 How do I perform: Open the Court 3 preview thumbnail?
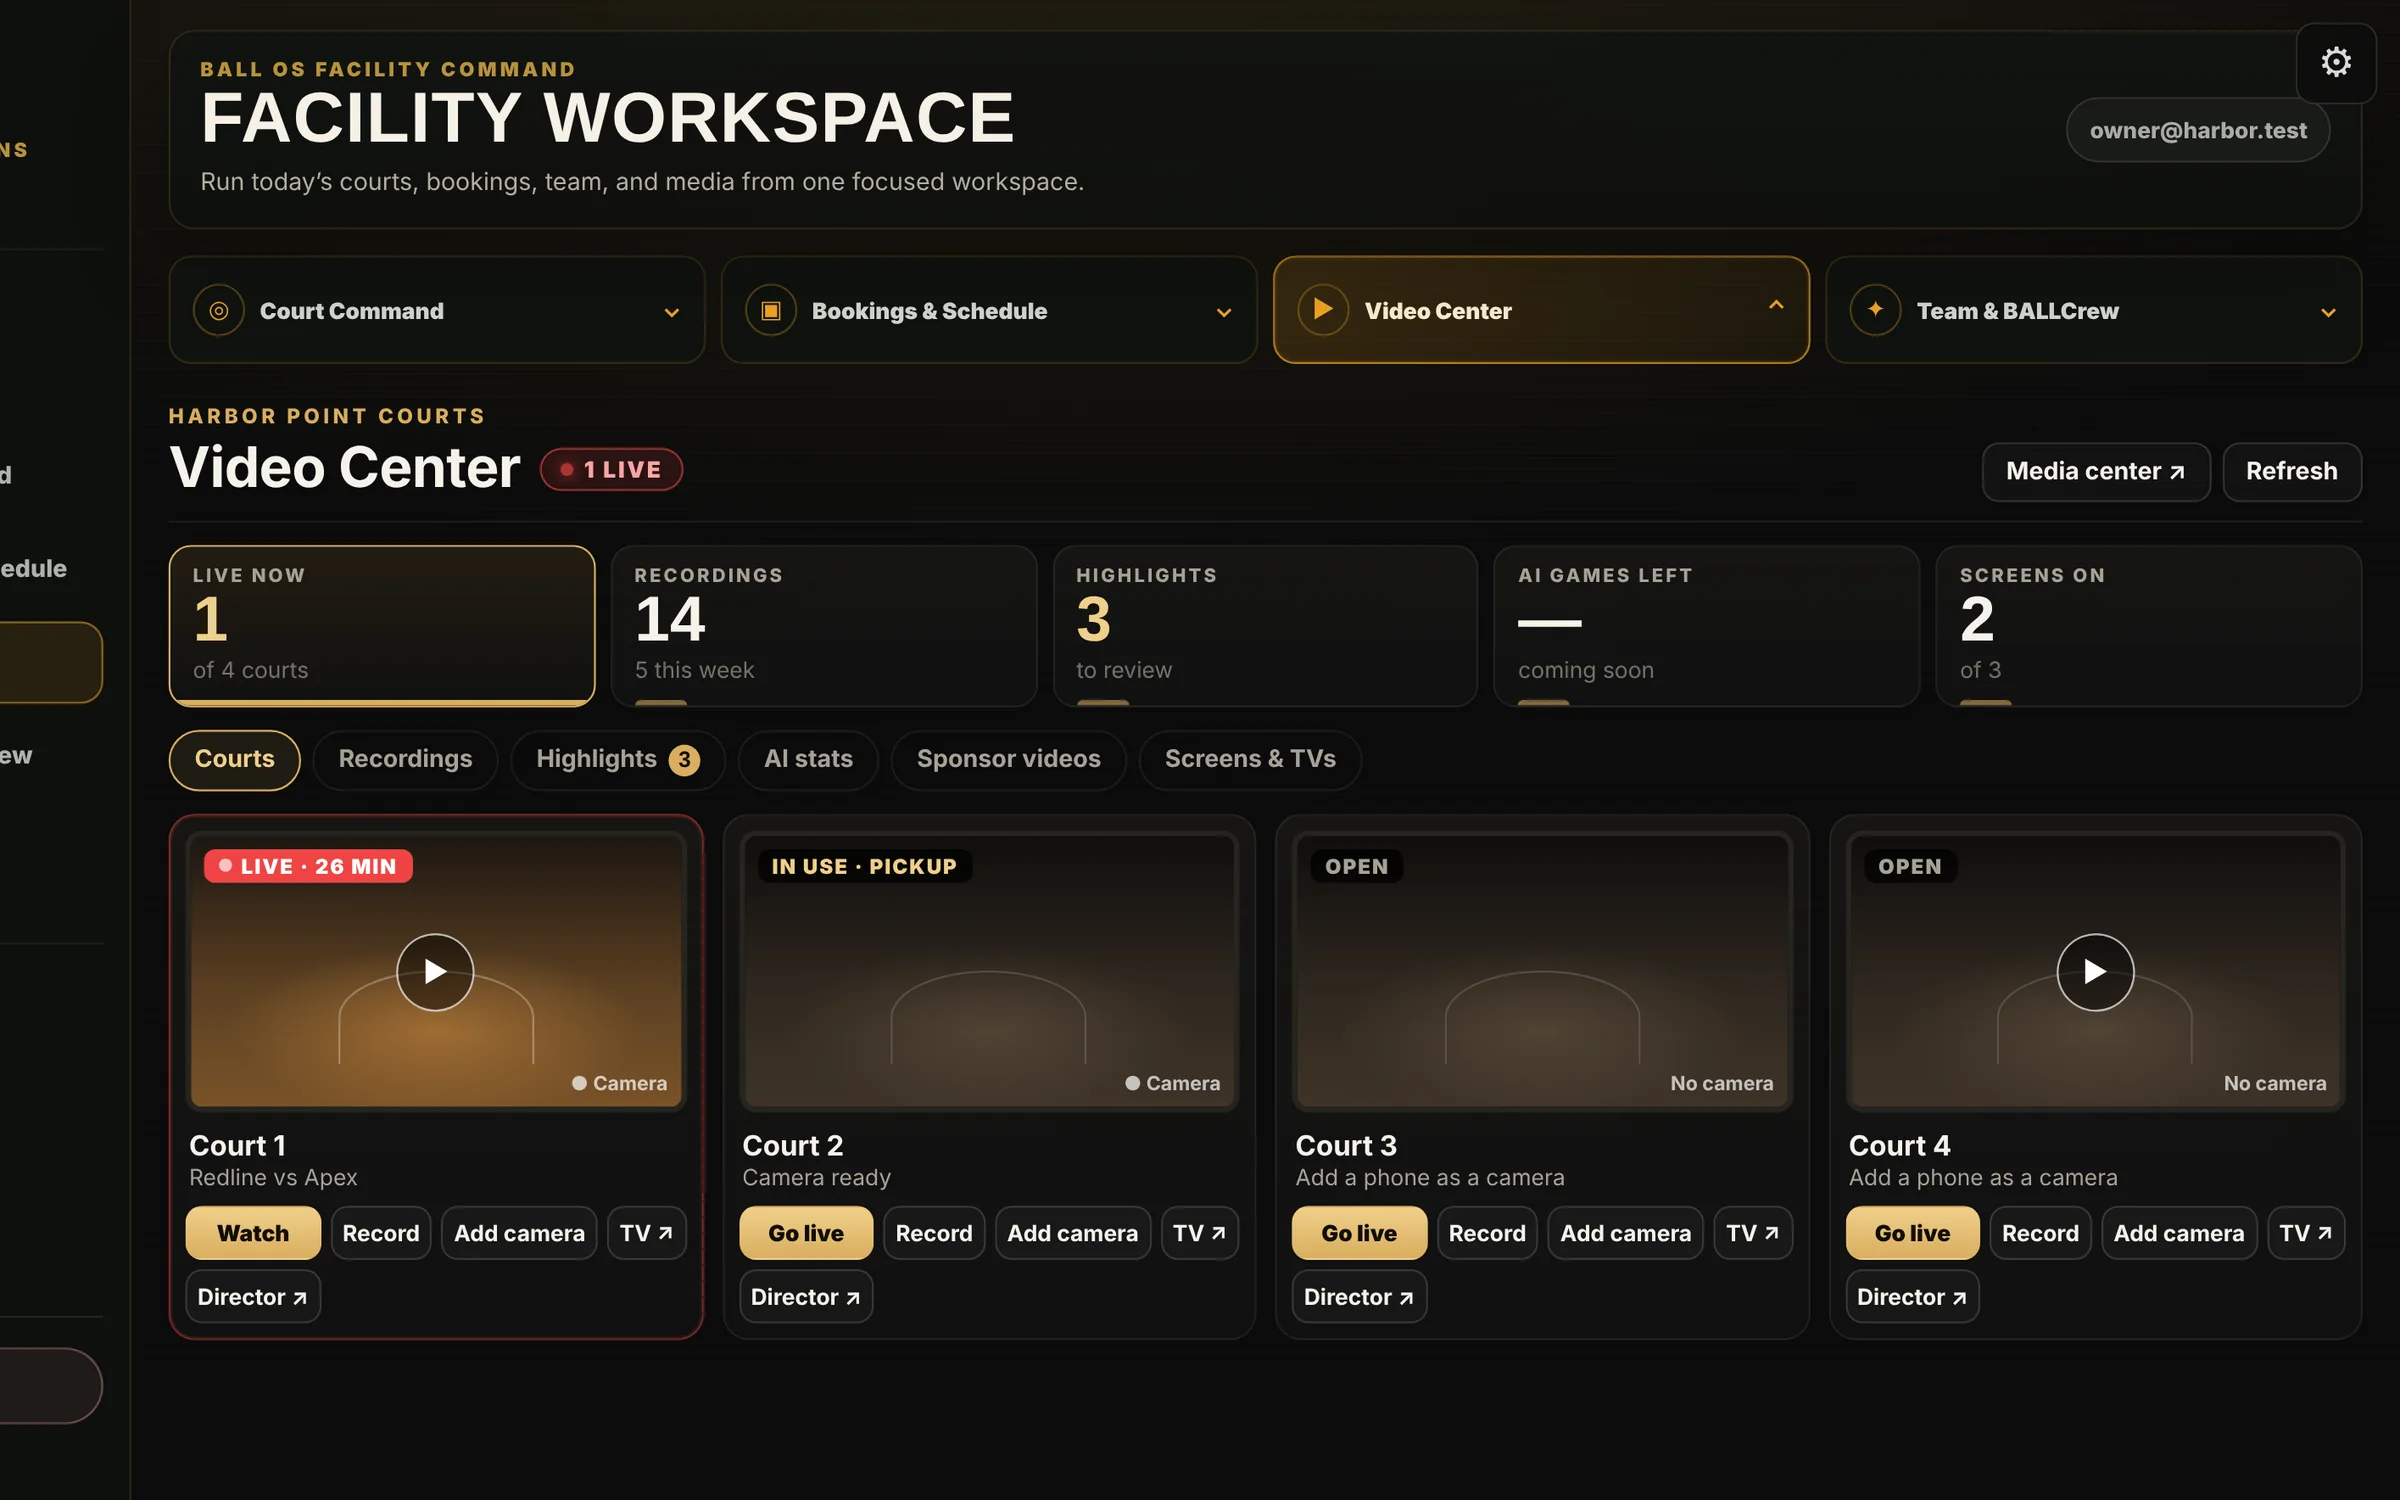click(x=1542, y=971)
